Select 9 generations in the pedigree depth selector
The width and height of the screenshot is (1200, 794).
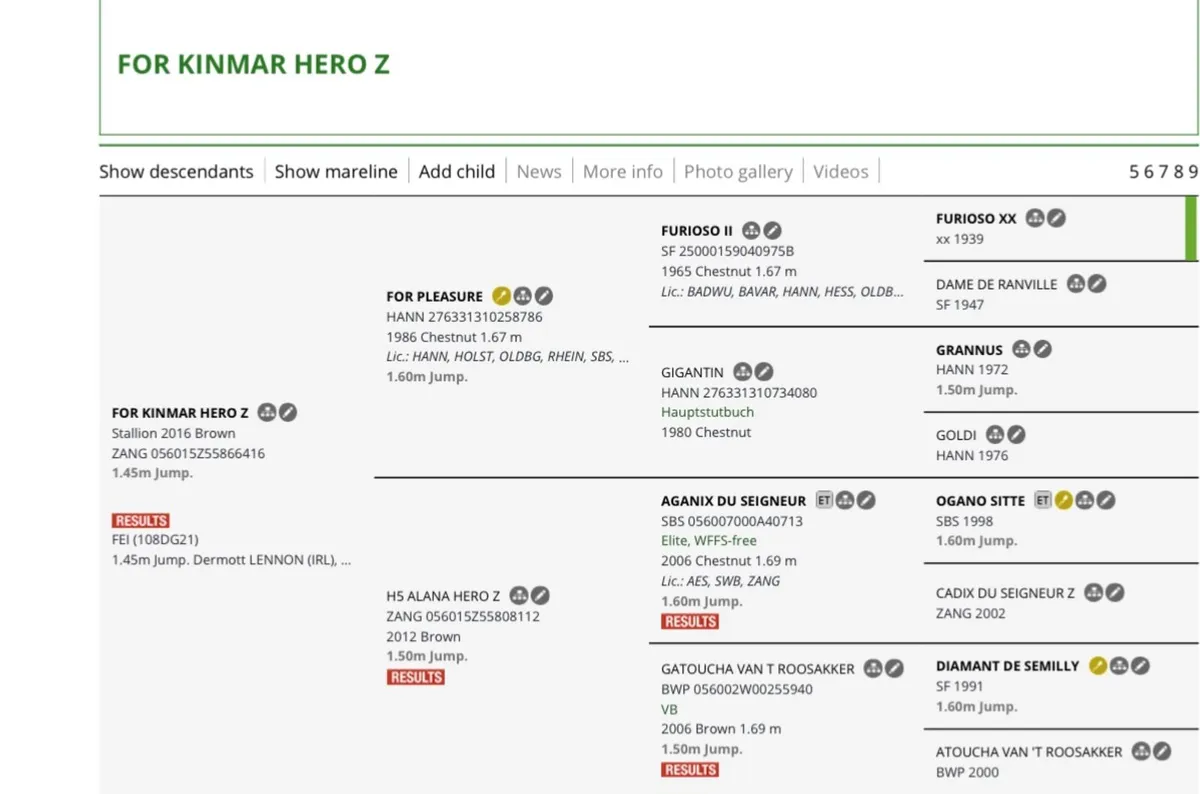(x=1193, y=171)
